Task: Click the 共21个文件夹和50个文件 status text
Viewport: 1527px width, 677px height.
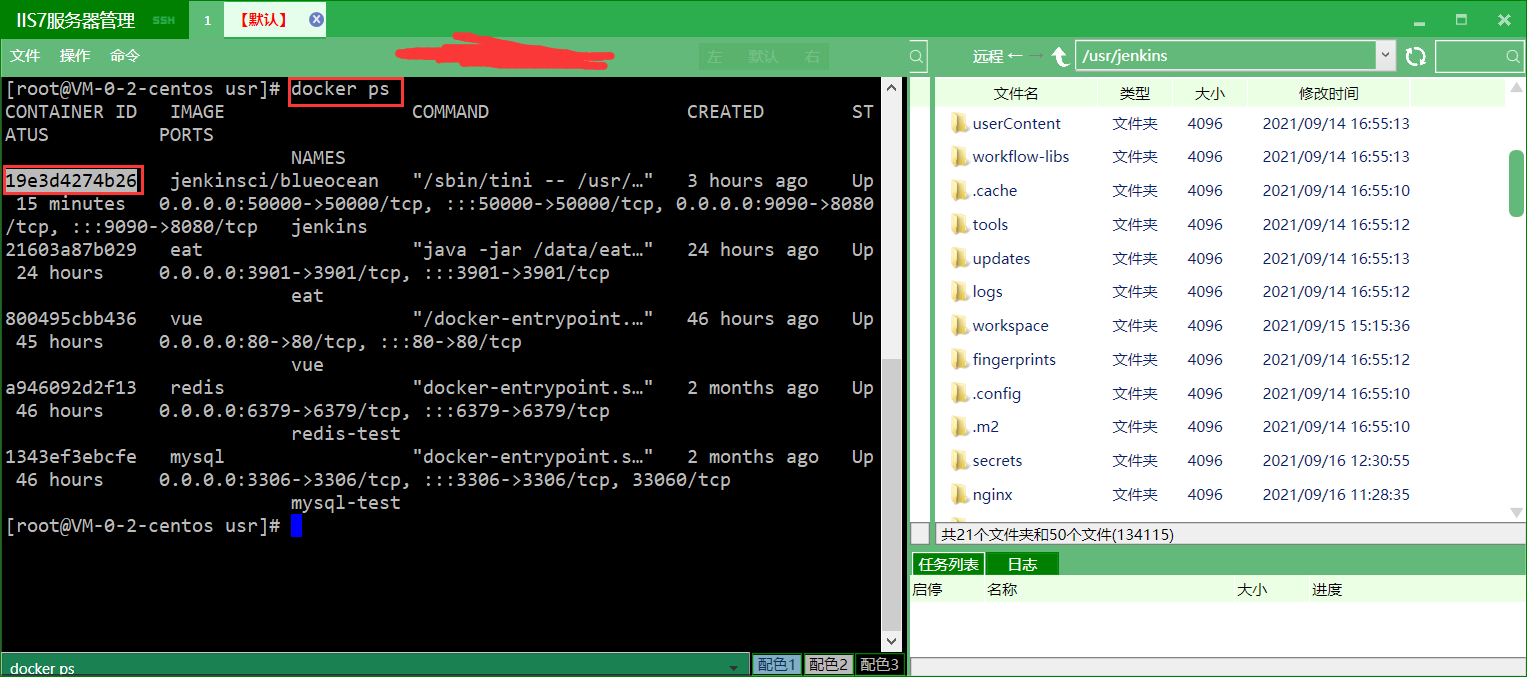Action: 1057,535
